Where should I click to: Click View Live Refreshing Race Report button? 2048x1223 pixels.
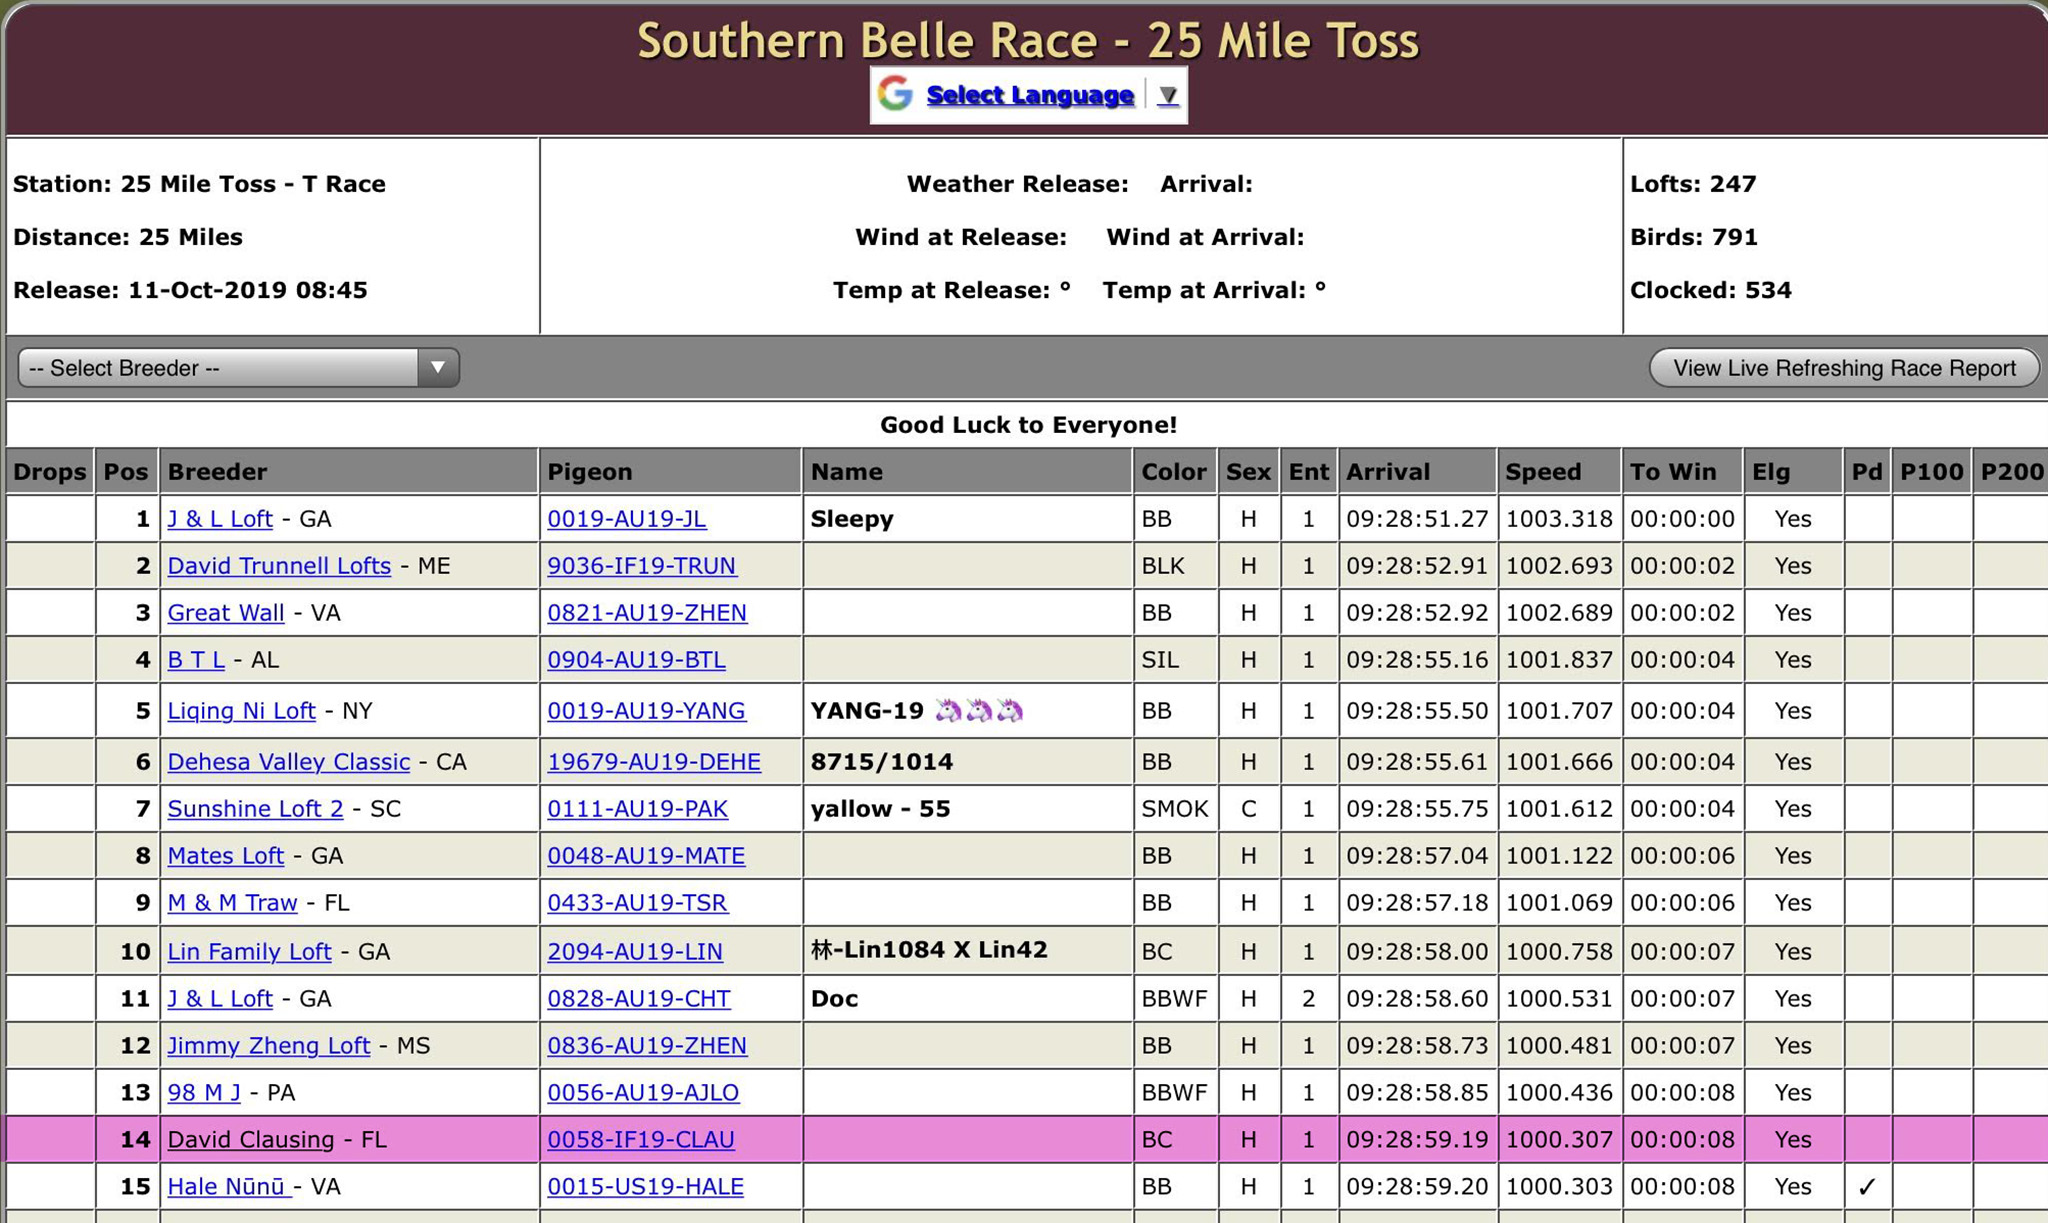[x=1843, y=368]
